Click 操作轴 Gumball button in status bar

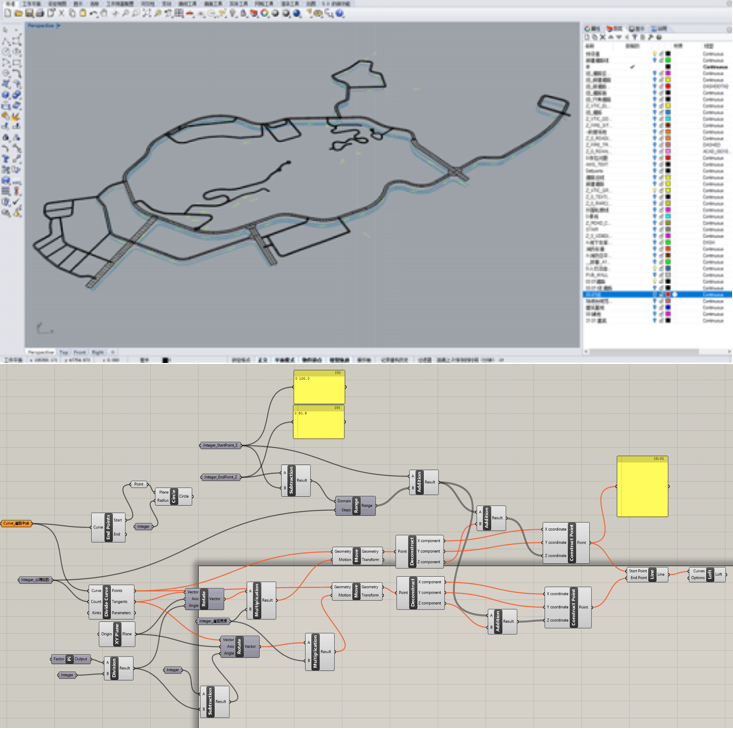pos(364,360)
